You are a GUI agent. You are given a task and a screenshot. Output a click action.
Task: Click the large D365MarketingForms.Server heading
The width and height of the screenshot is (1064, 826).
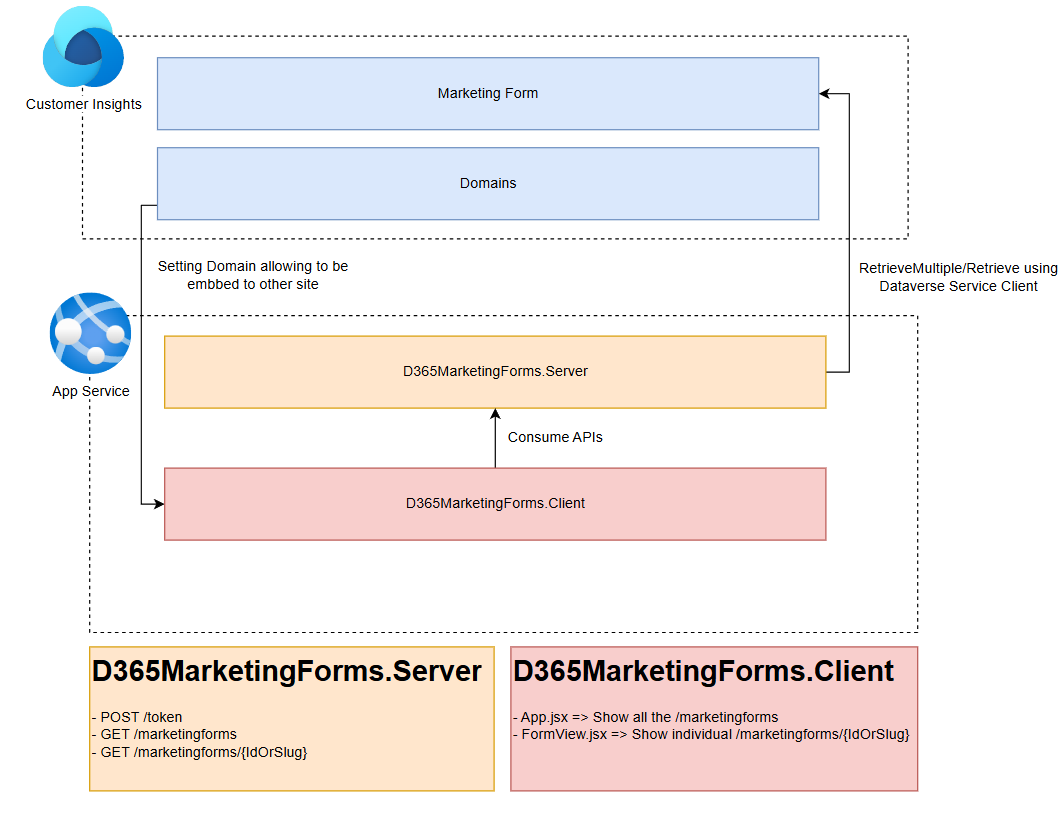coord(286,671)
